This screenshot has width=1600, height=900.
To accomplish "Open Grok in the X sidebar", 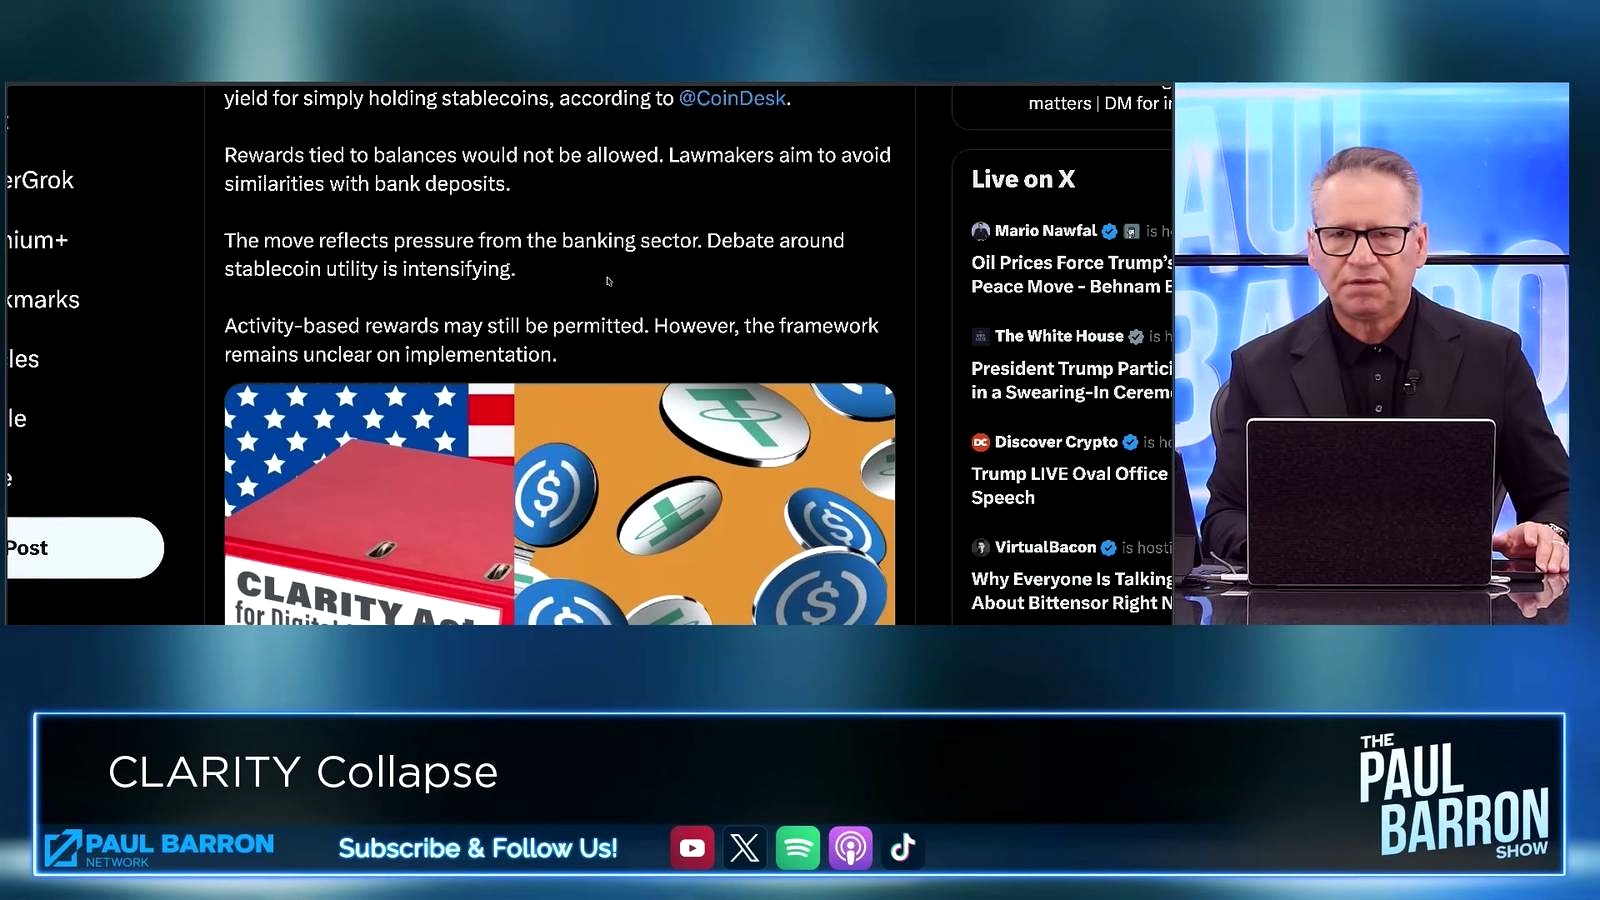I will 40,180.
